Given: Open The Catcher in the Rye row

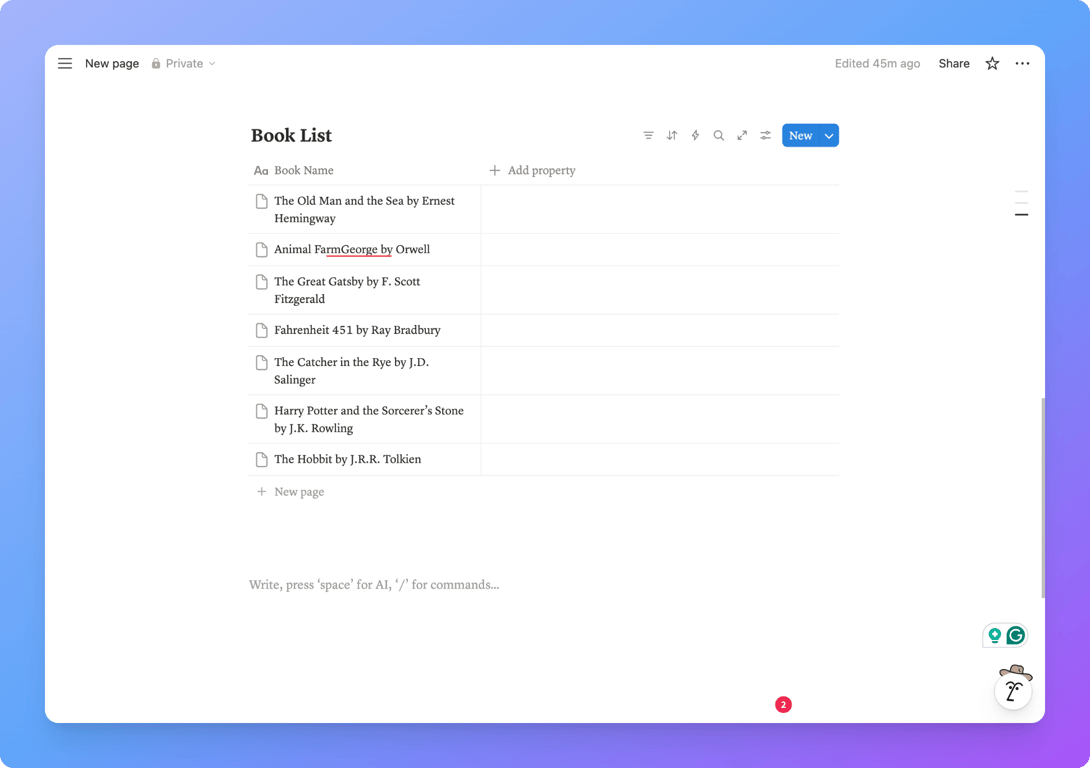Looking at the screenshot, I should [351, 371].
